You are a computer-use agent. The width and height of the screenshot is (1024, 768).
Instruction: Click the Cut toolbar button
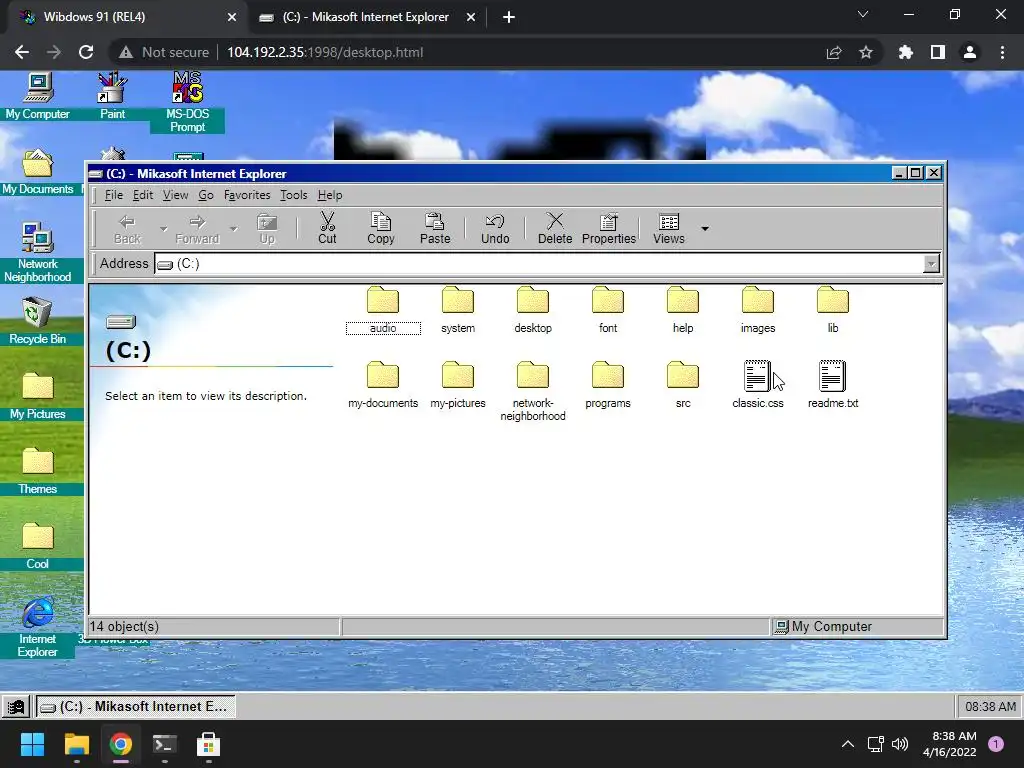(327, 228)
